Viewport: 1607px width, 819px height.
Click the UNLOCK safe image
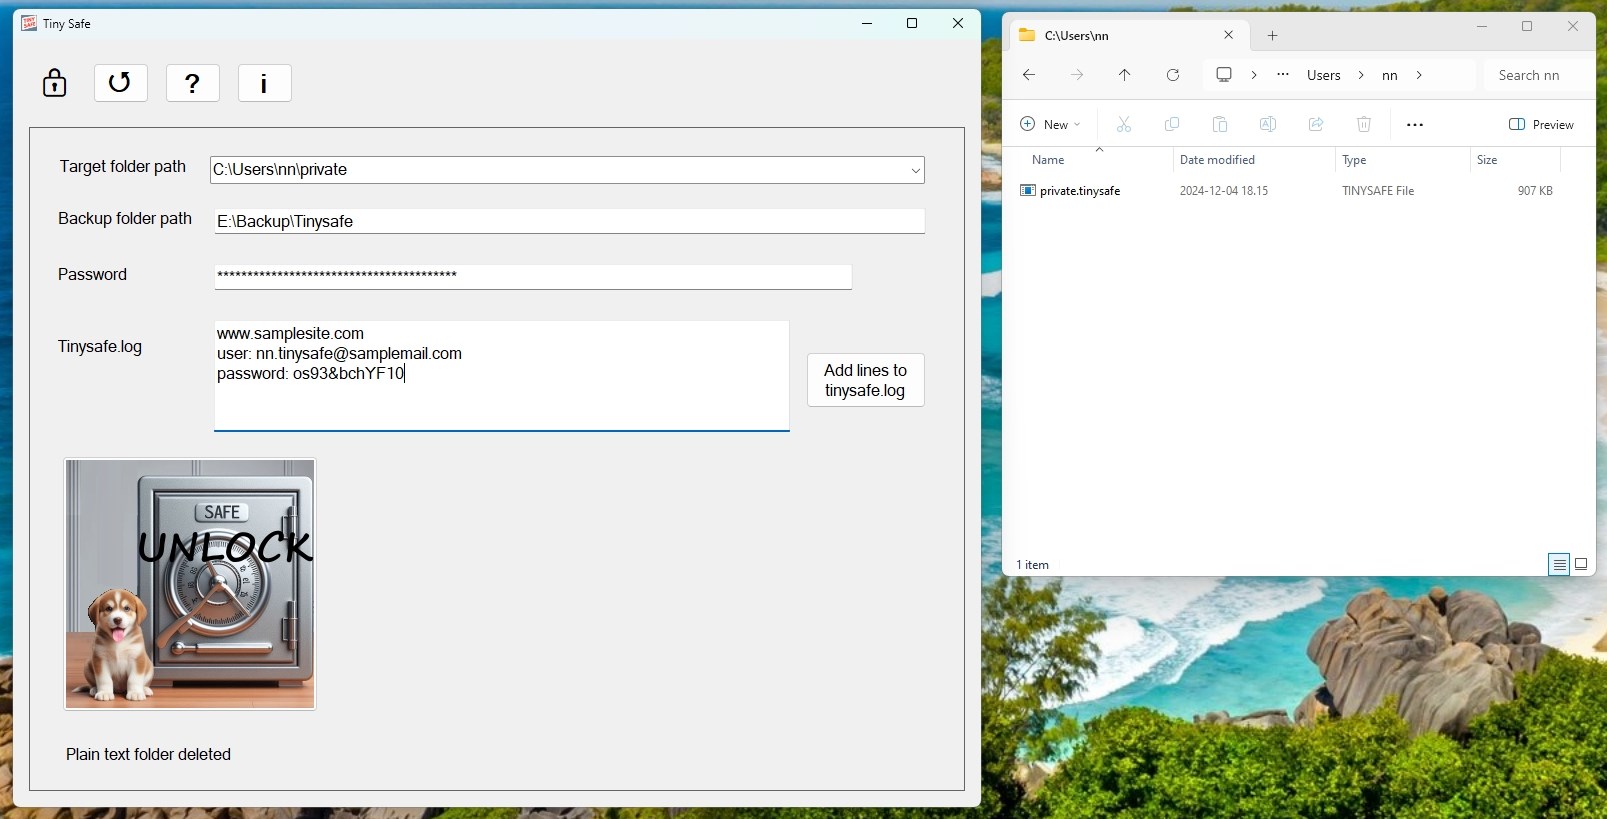(x=190, y=584)
